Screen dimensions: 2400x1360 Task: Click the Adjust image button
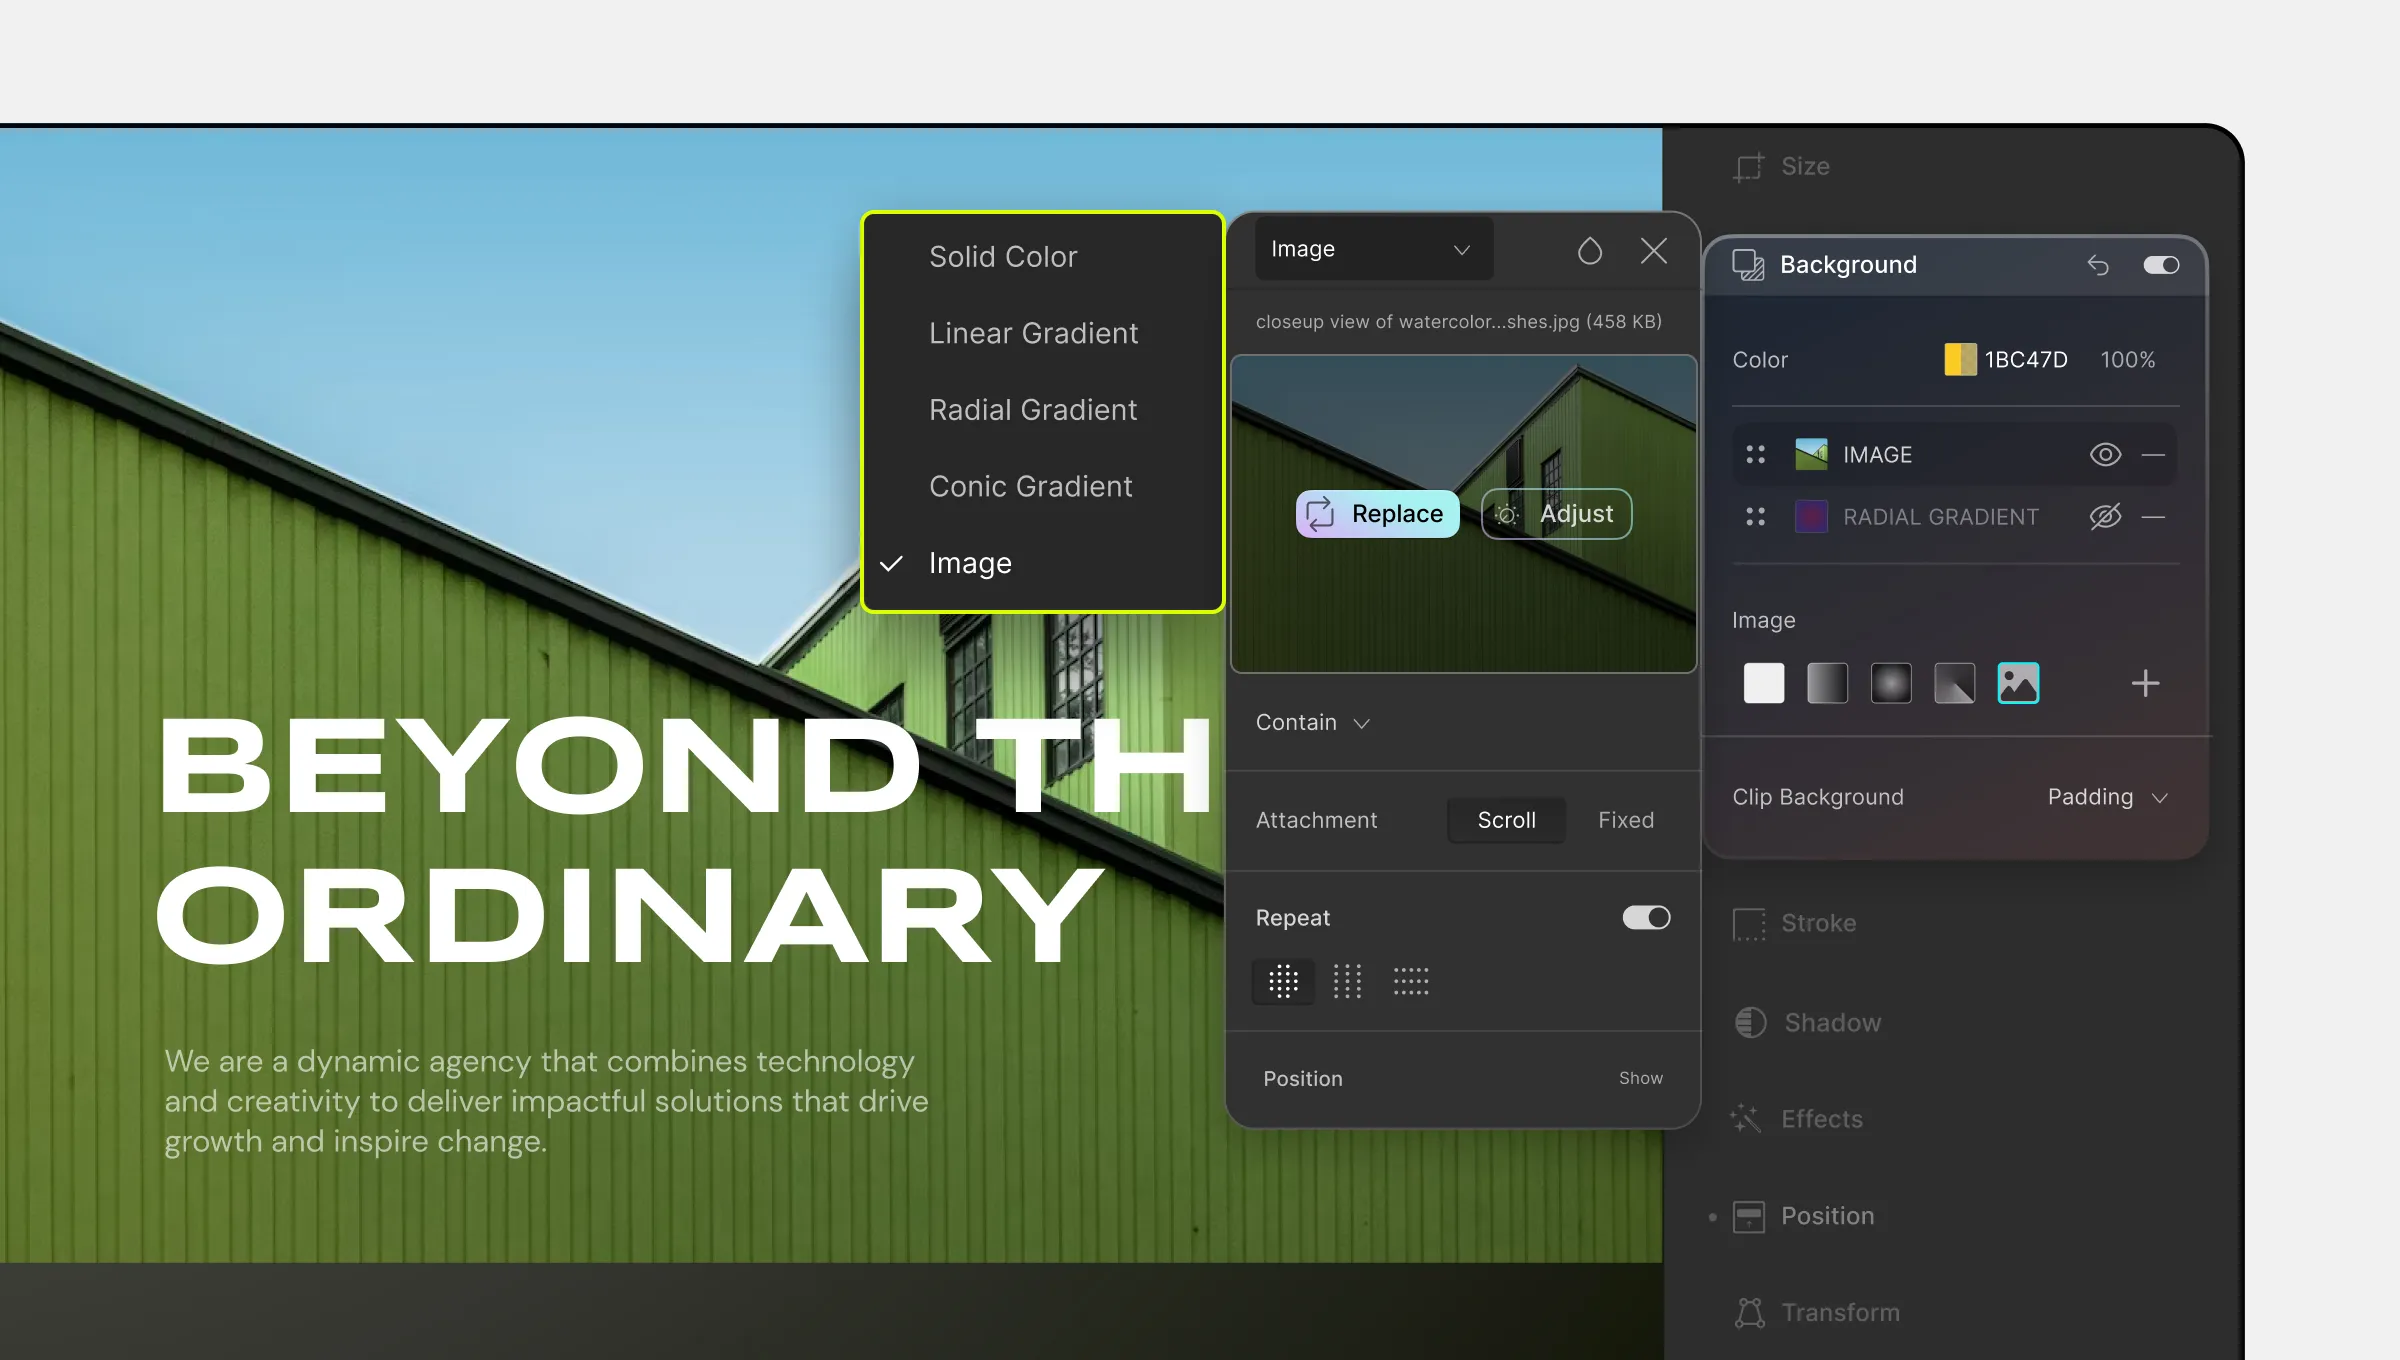point(1556,513)
